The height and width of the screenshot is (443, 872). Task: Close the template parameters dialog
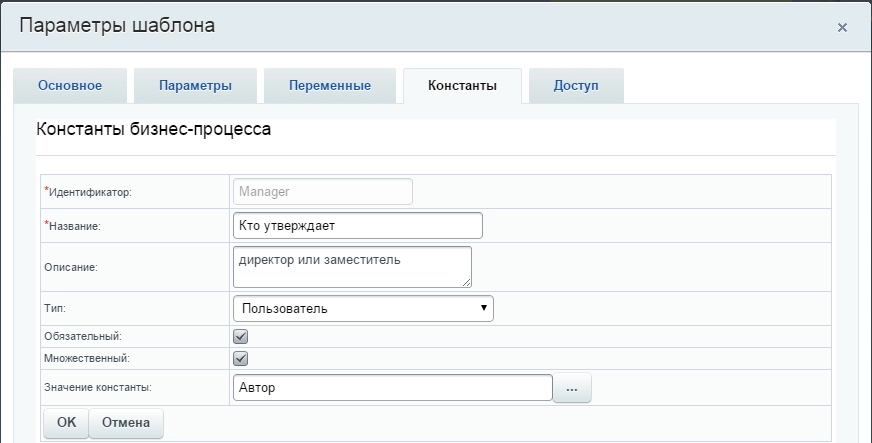click(x=842, y=27)
